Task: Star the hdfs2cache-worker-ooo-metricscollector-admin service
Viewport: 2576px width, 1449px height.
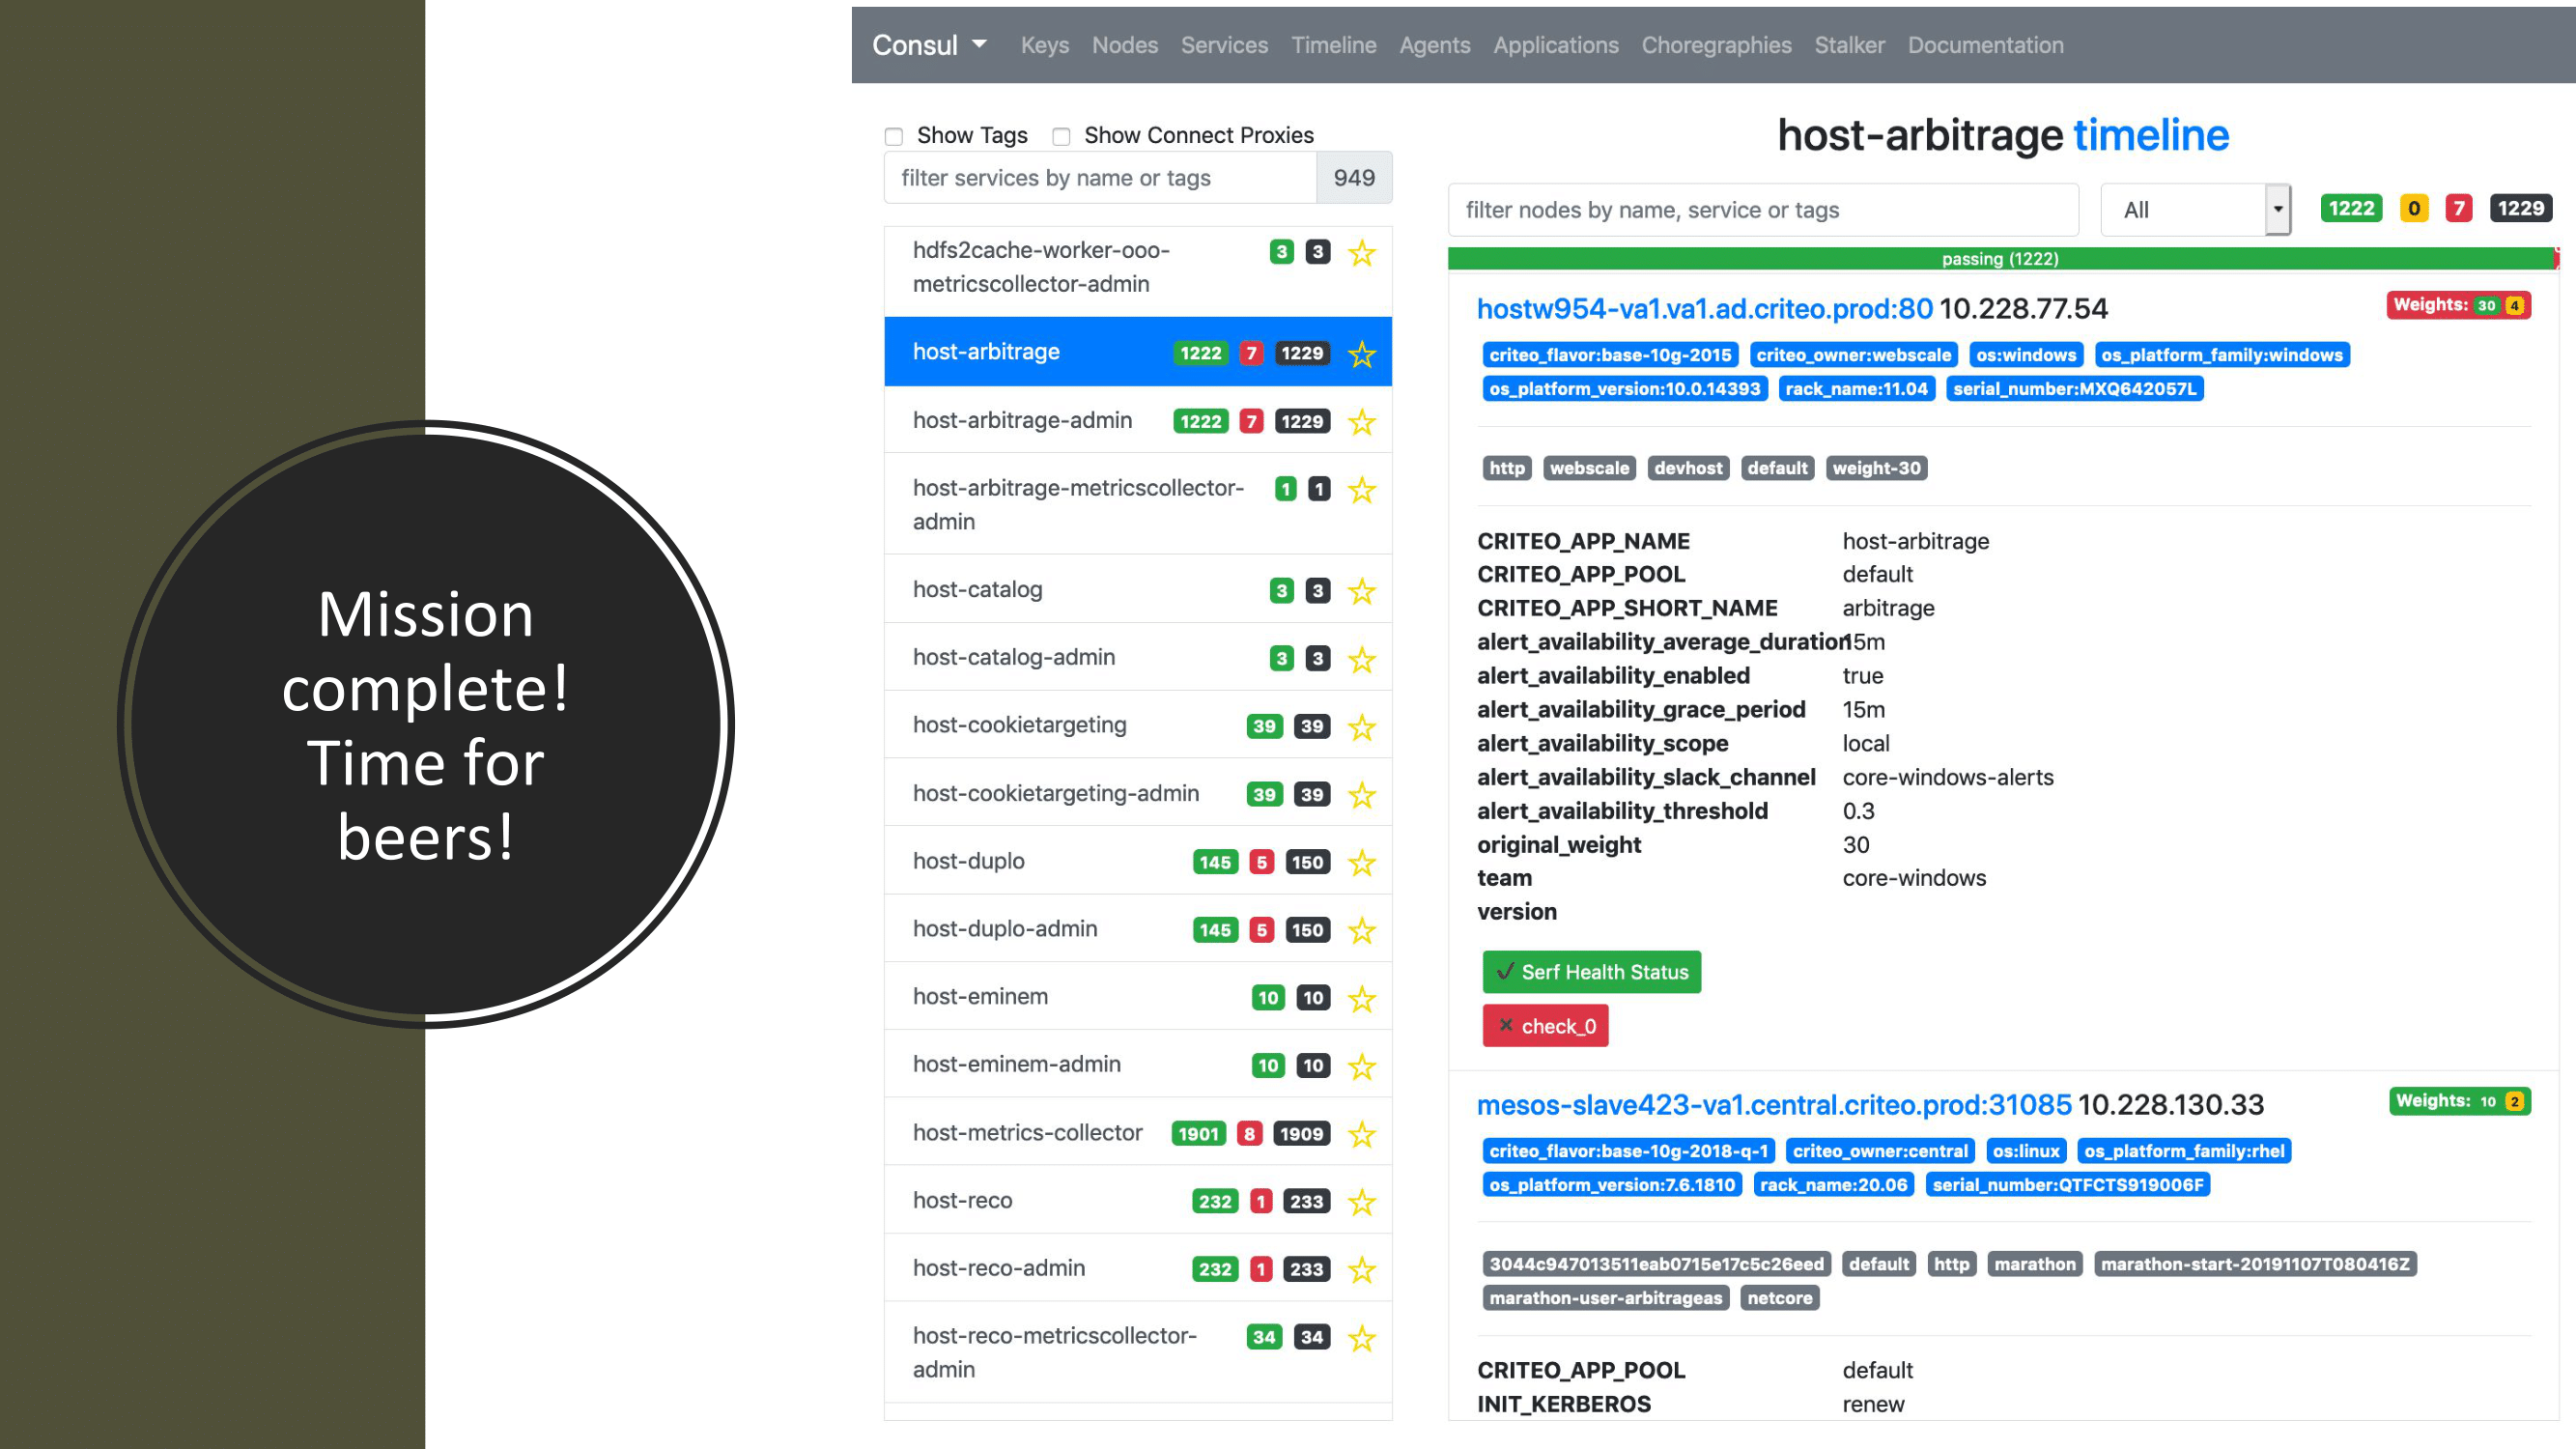Action: [x=1361, y=252]
